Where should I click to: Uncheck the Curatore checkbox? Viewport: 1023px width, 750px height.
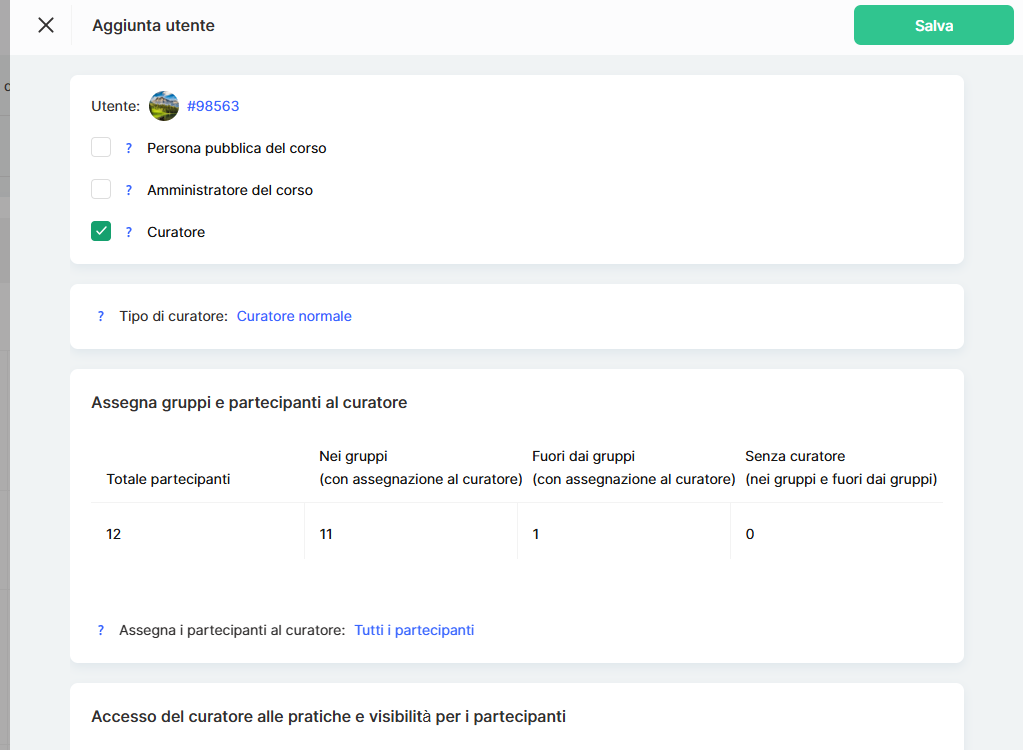coord(101,232)
